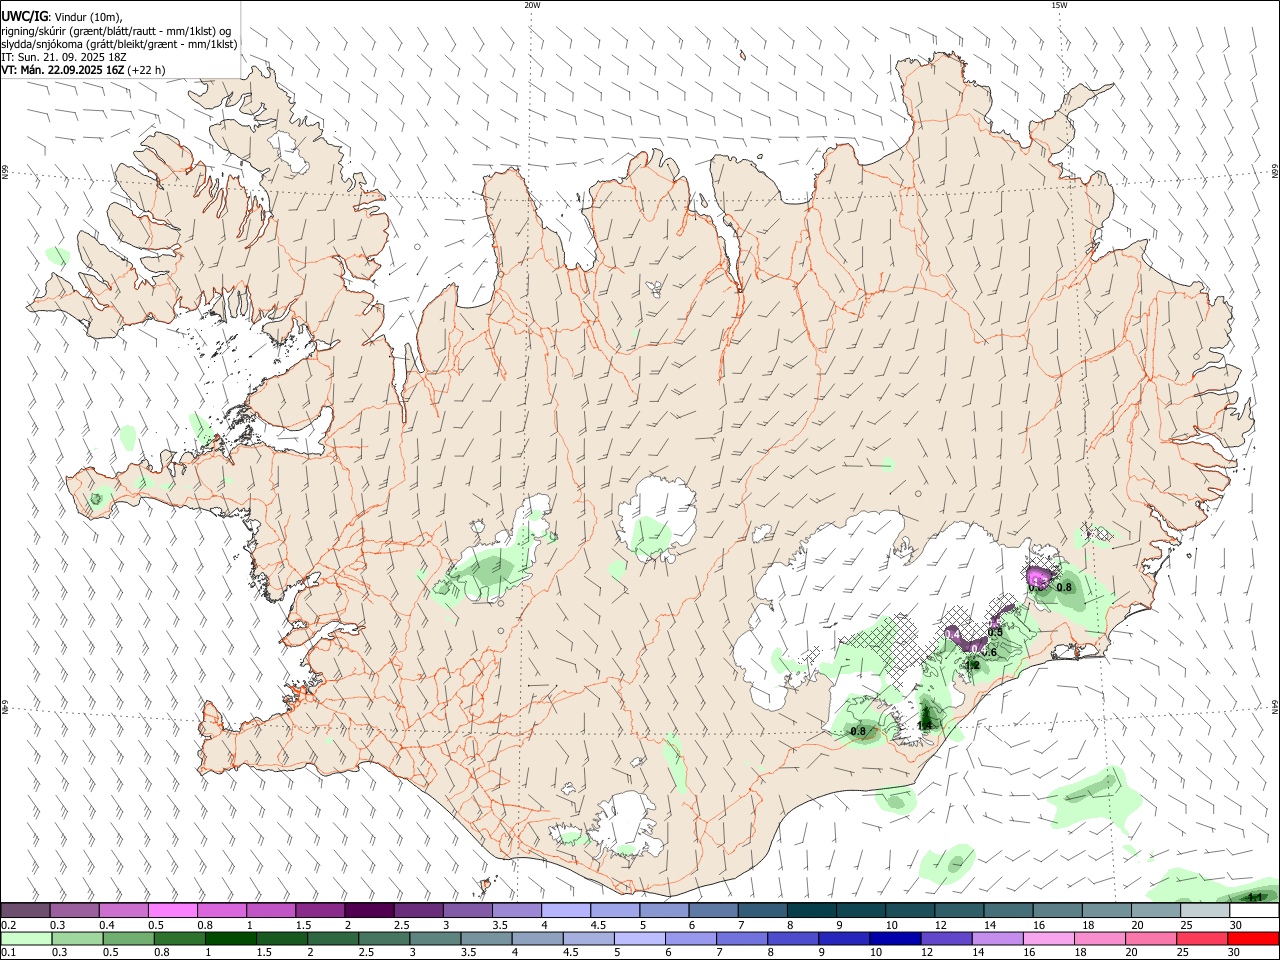Screen dimensions: 1280x960
Task: Click the '20W' longitude label
Action: coord(532,5)
